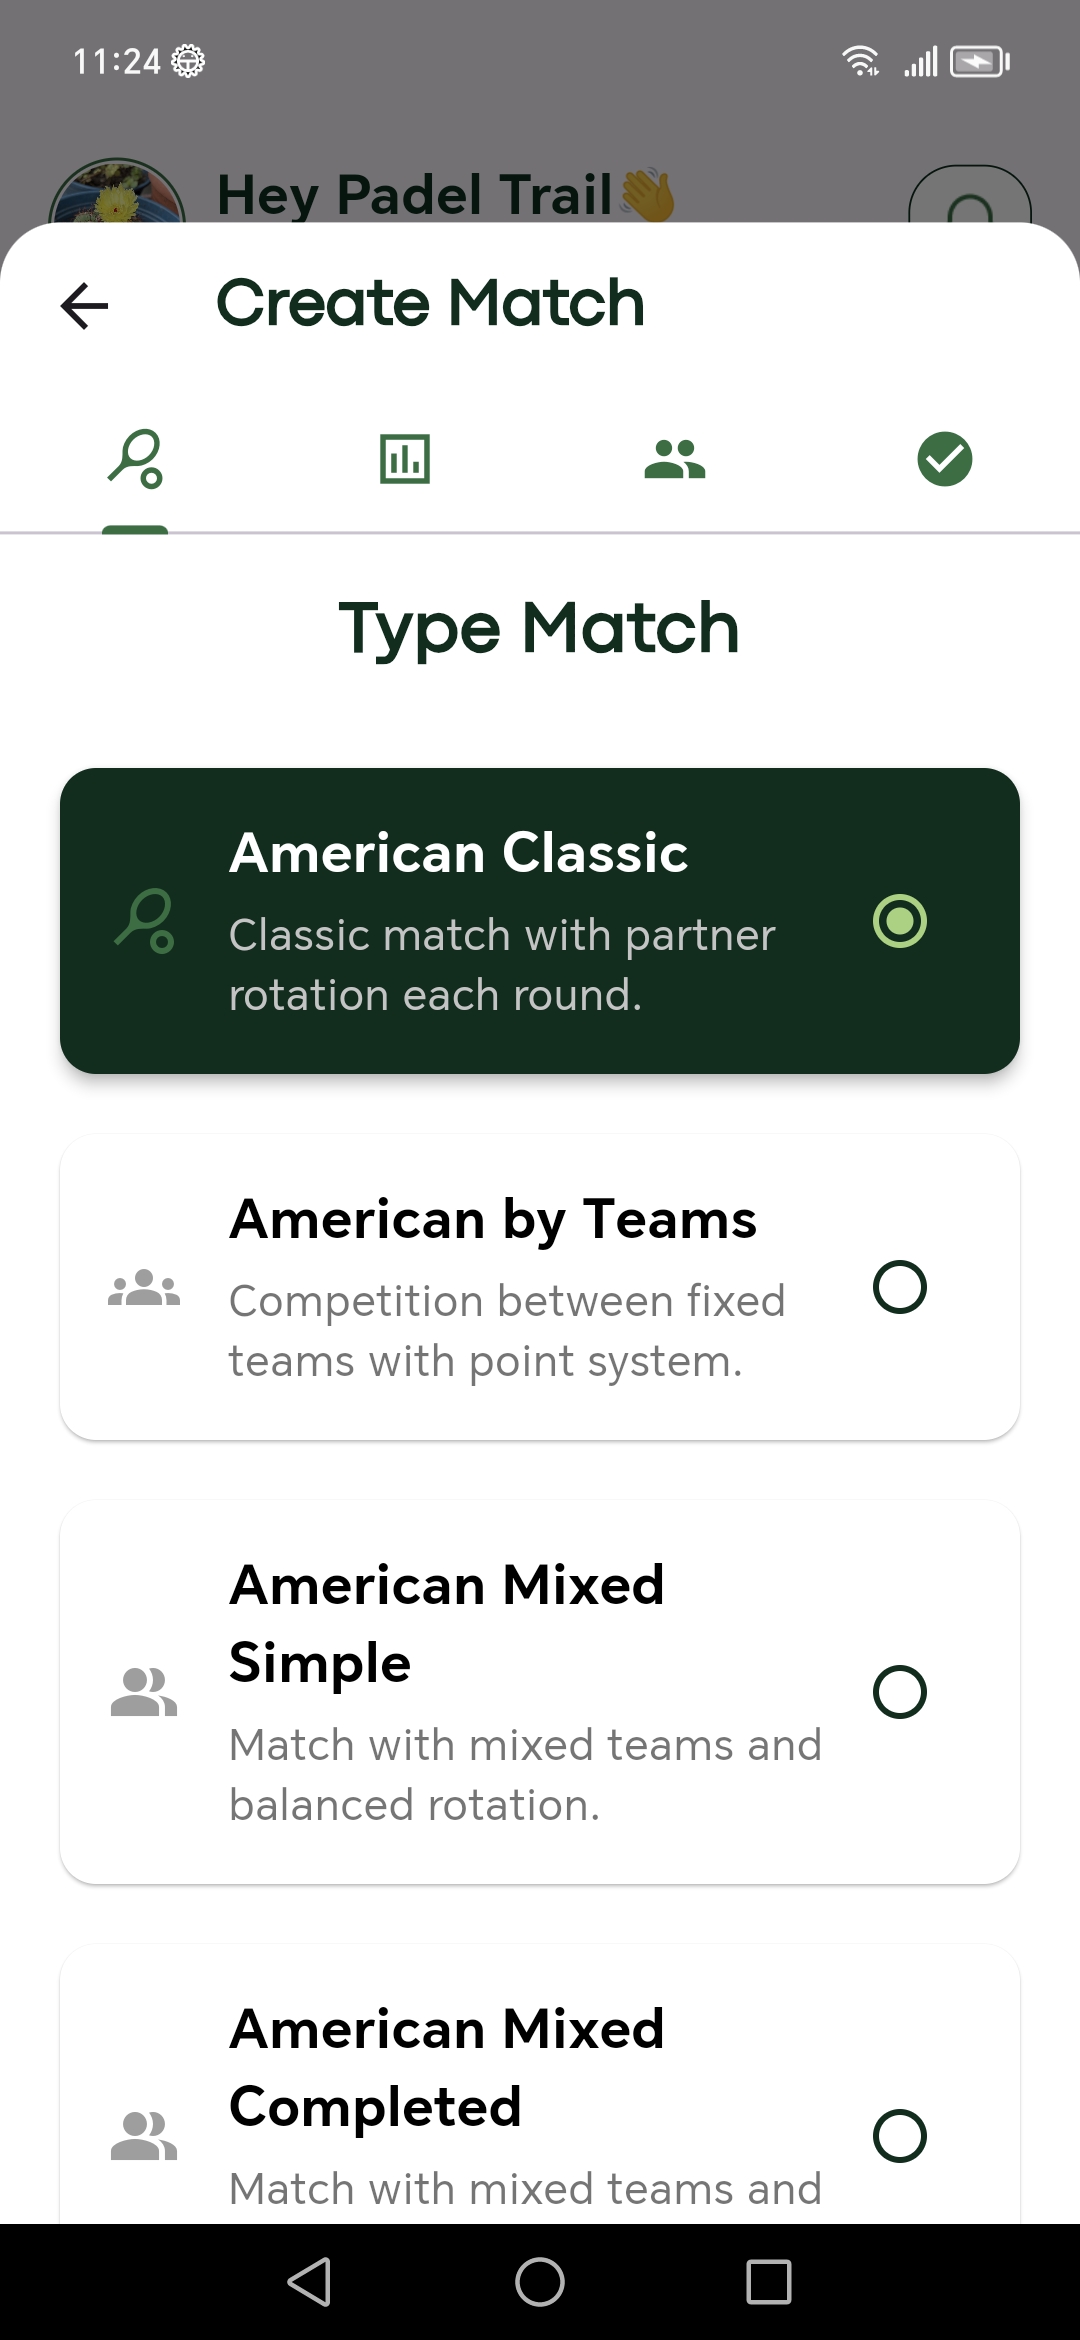
Task: Click the American by Teams title text
Action: click(492, 1219)
